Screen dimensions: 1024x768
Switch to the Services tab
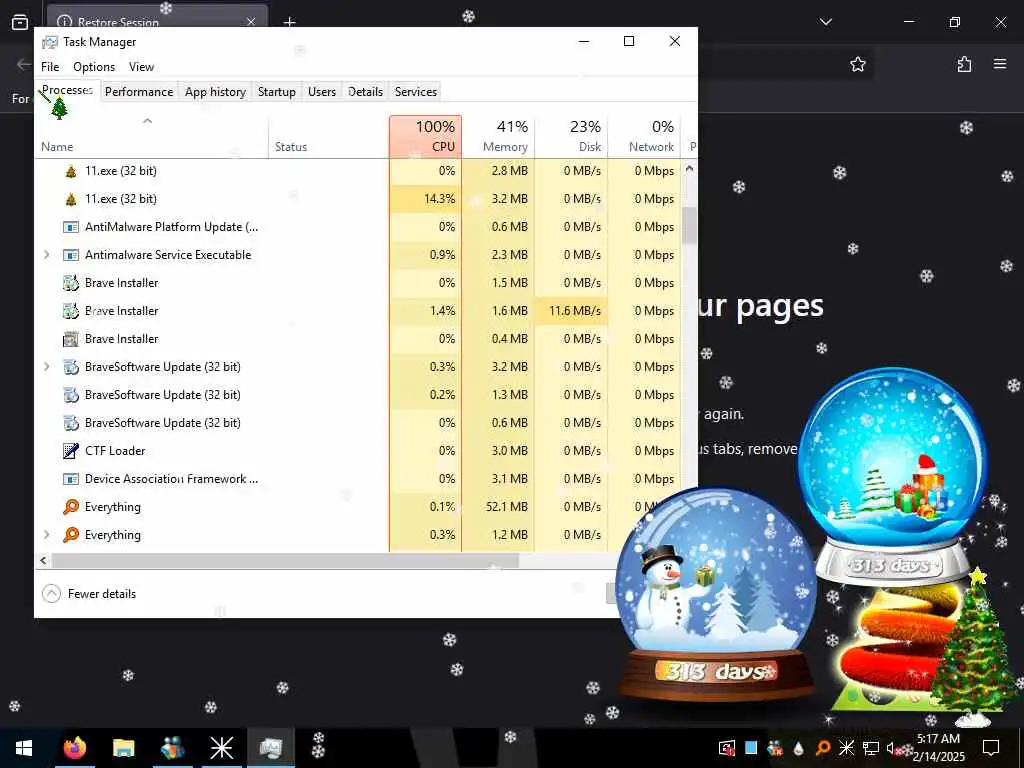pyautogui.click(x=415, y=92)
